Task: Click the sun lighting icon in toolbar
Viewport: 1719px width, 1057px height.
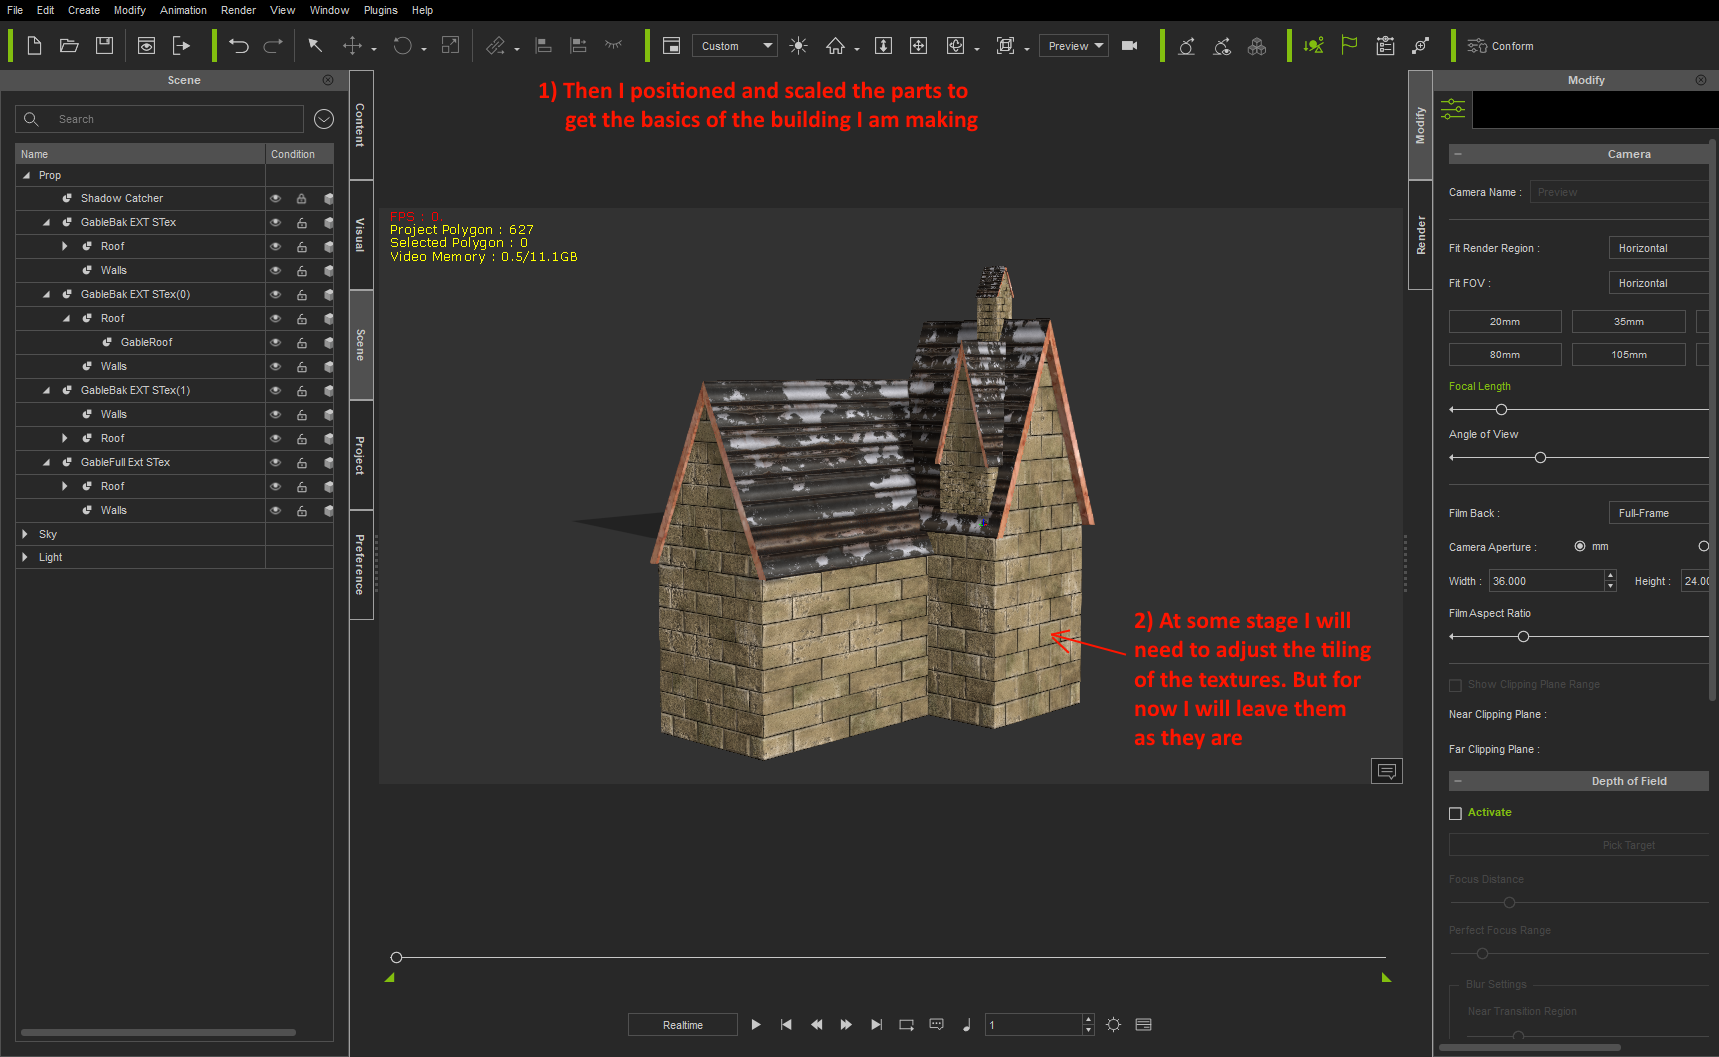Action: pos(798,46)
